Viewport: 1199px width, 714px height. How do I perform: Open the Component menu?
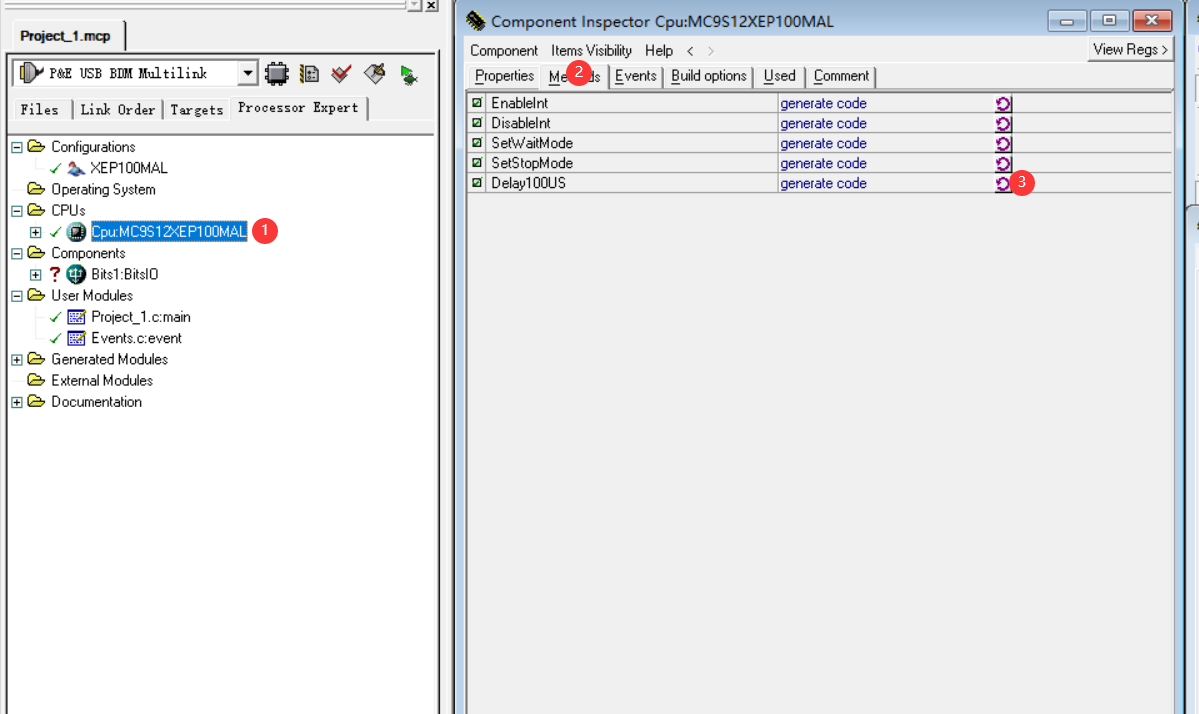pyautogui.click(x=504, y=50)
